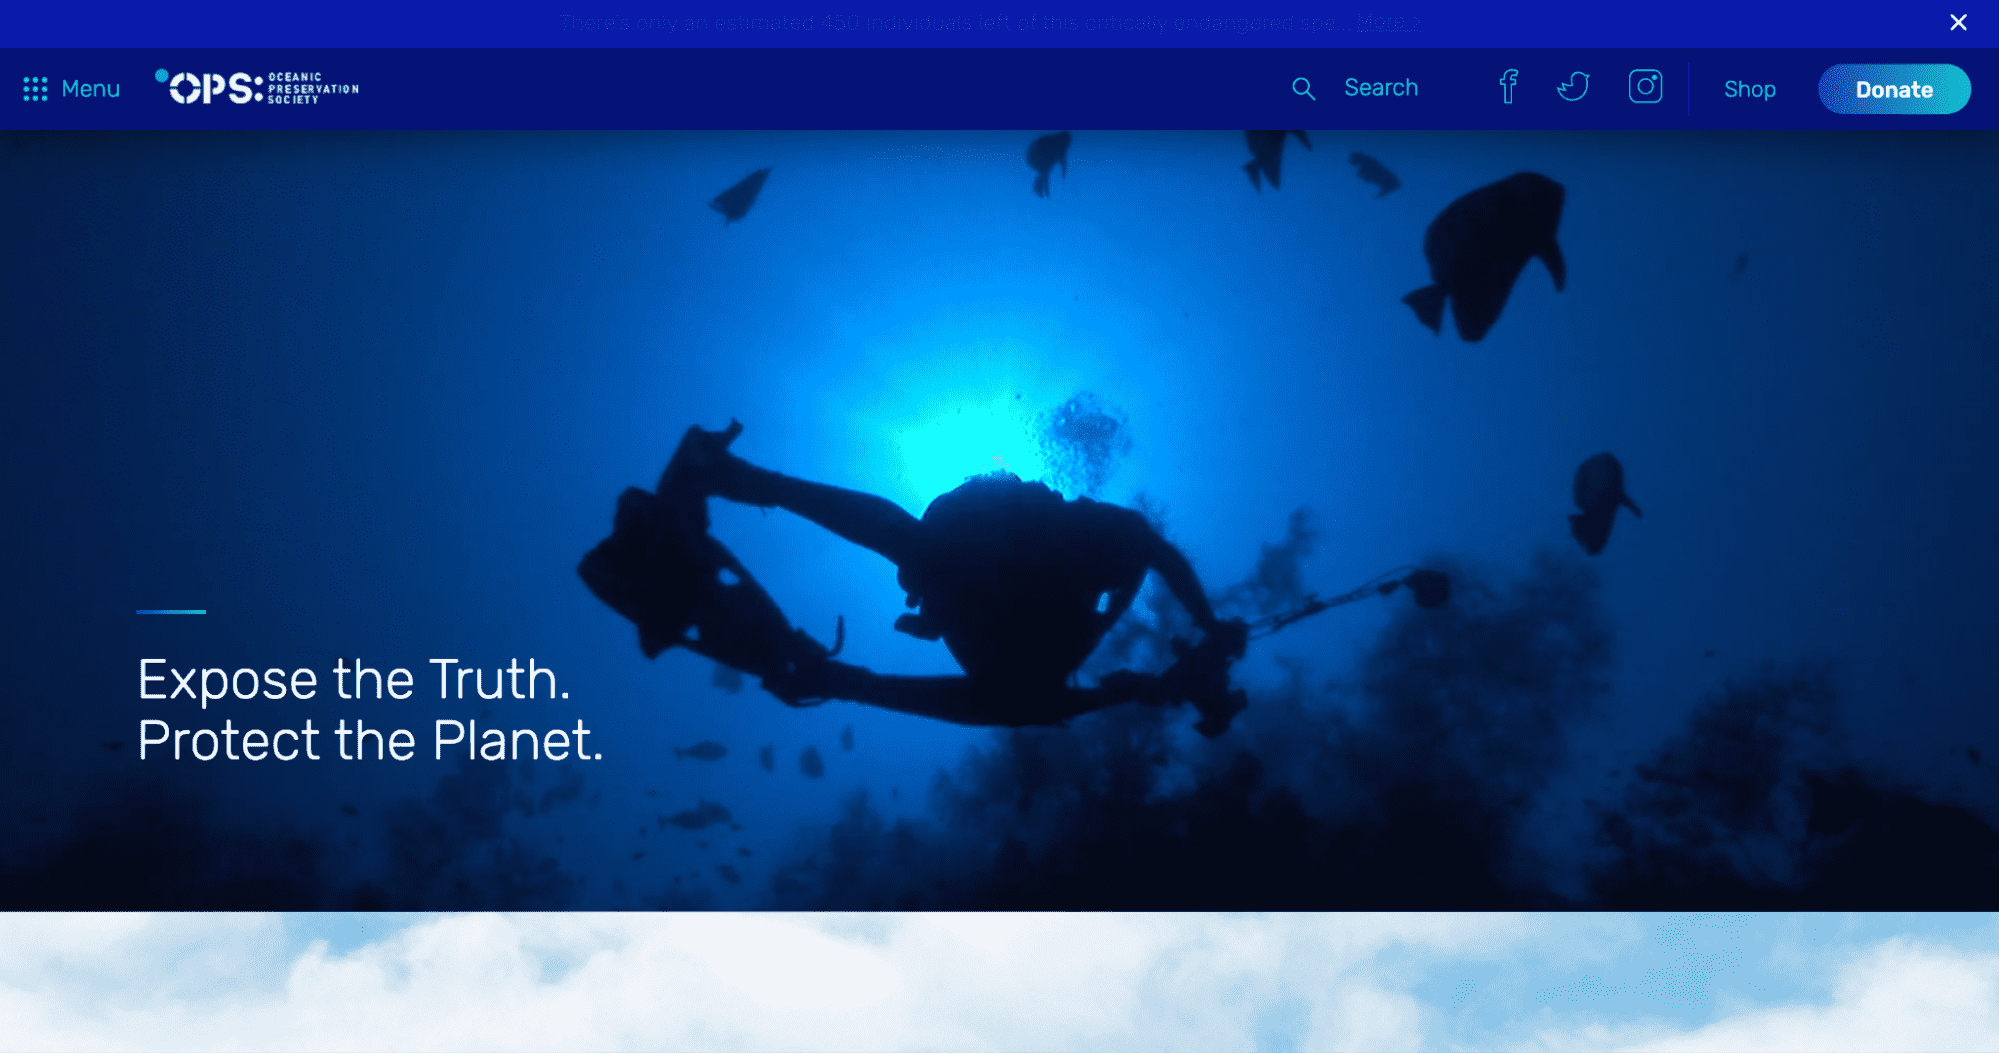Image resolution: width=1999 pixels, height=1054 pixels.
Task: Select the Search label in the navbar
Action: (x=1382, y=87)
